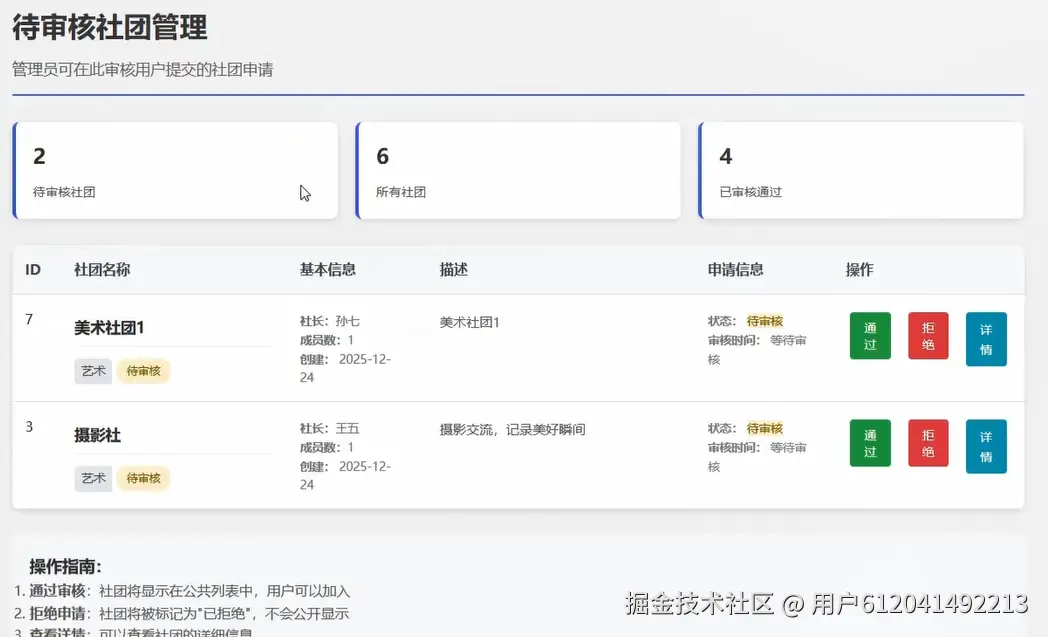Open the 已审核通过 card showing 4
Screen dimensions: 1048x637
(x=860, y=169)
